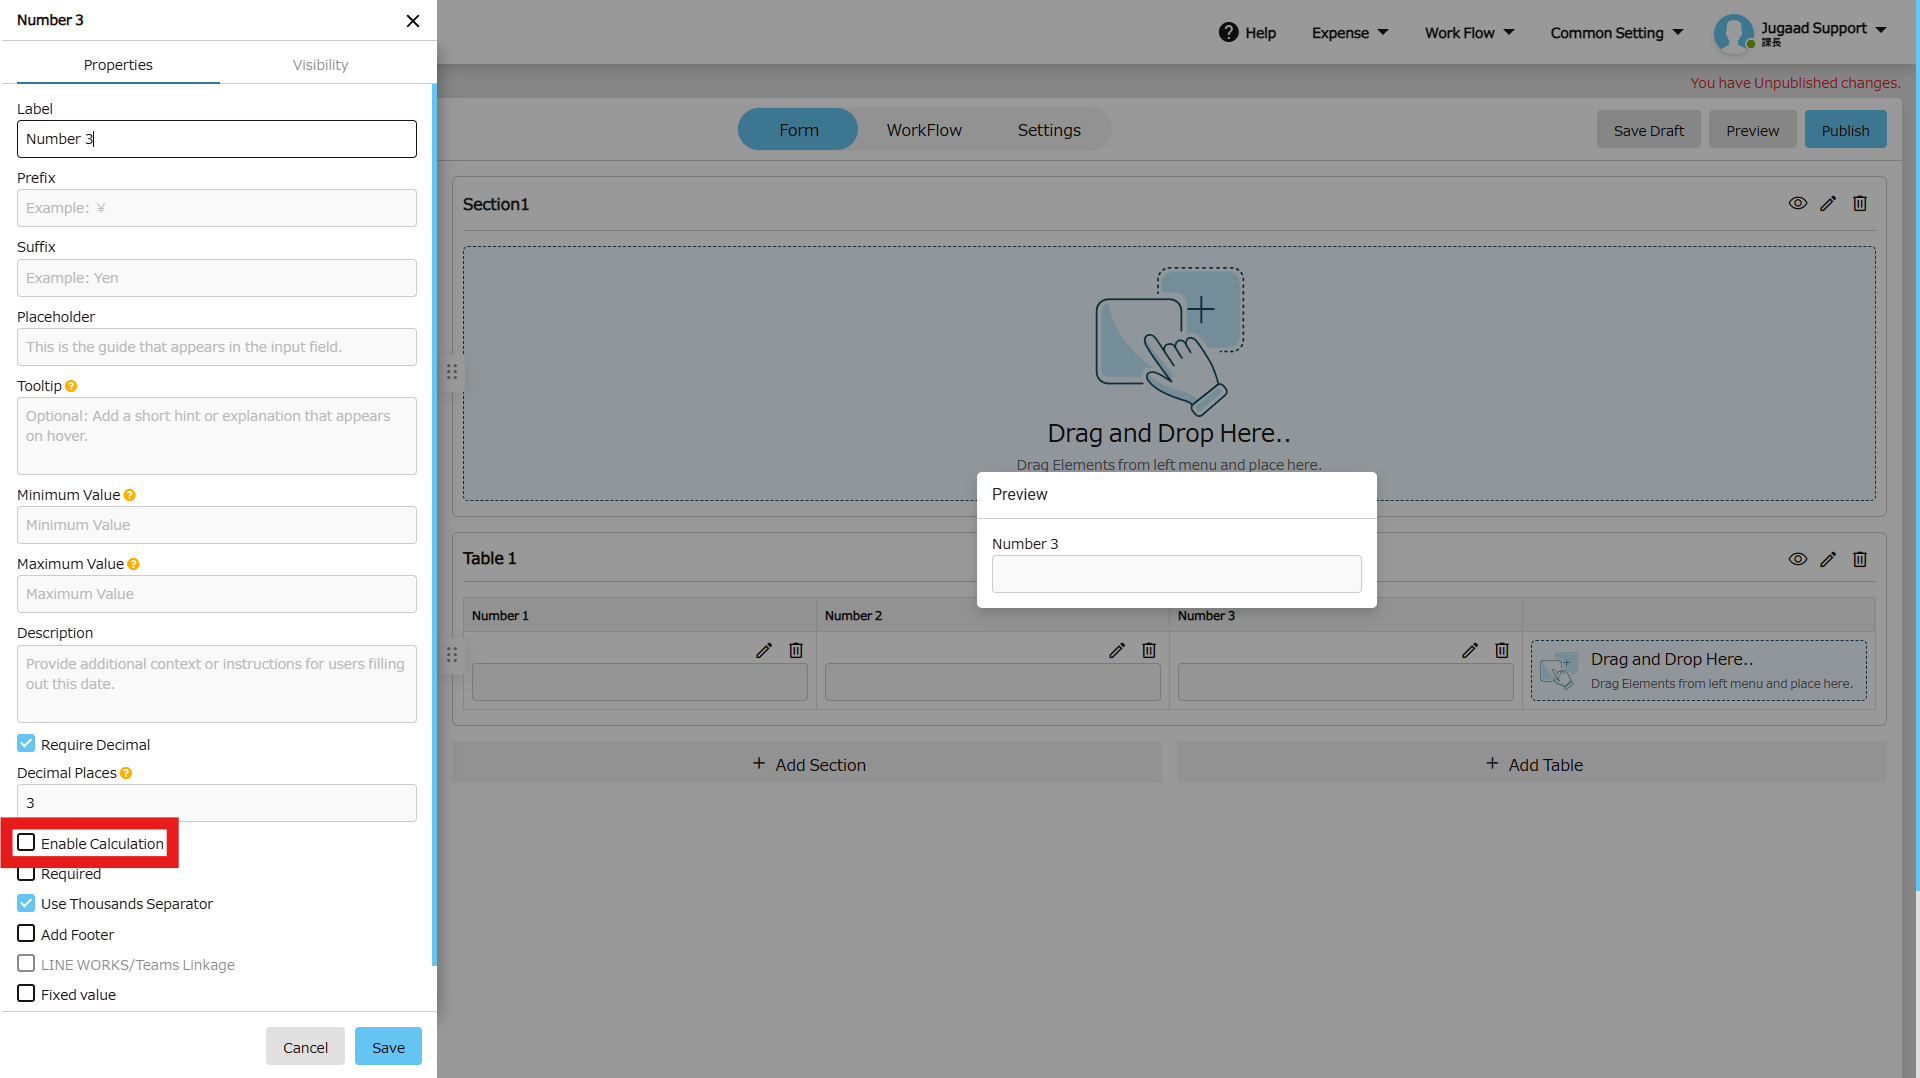Click the Help question mark icon
Image resolution: width=1920 pixels, height=1078 pixels.
pyautogui.click(x=1228, y=33)
